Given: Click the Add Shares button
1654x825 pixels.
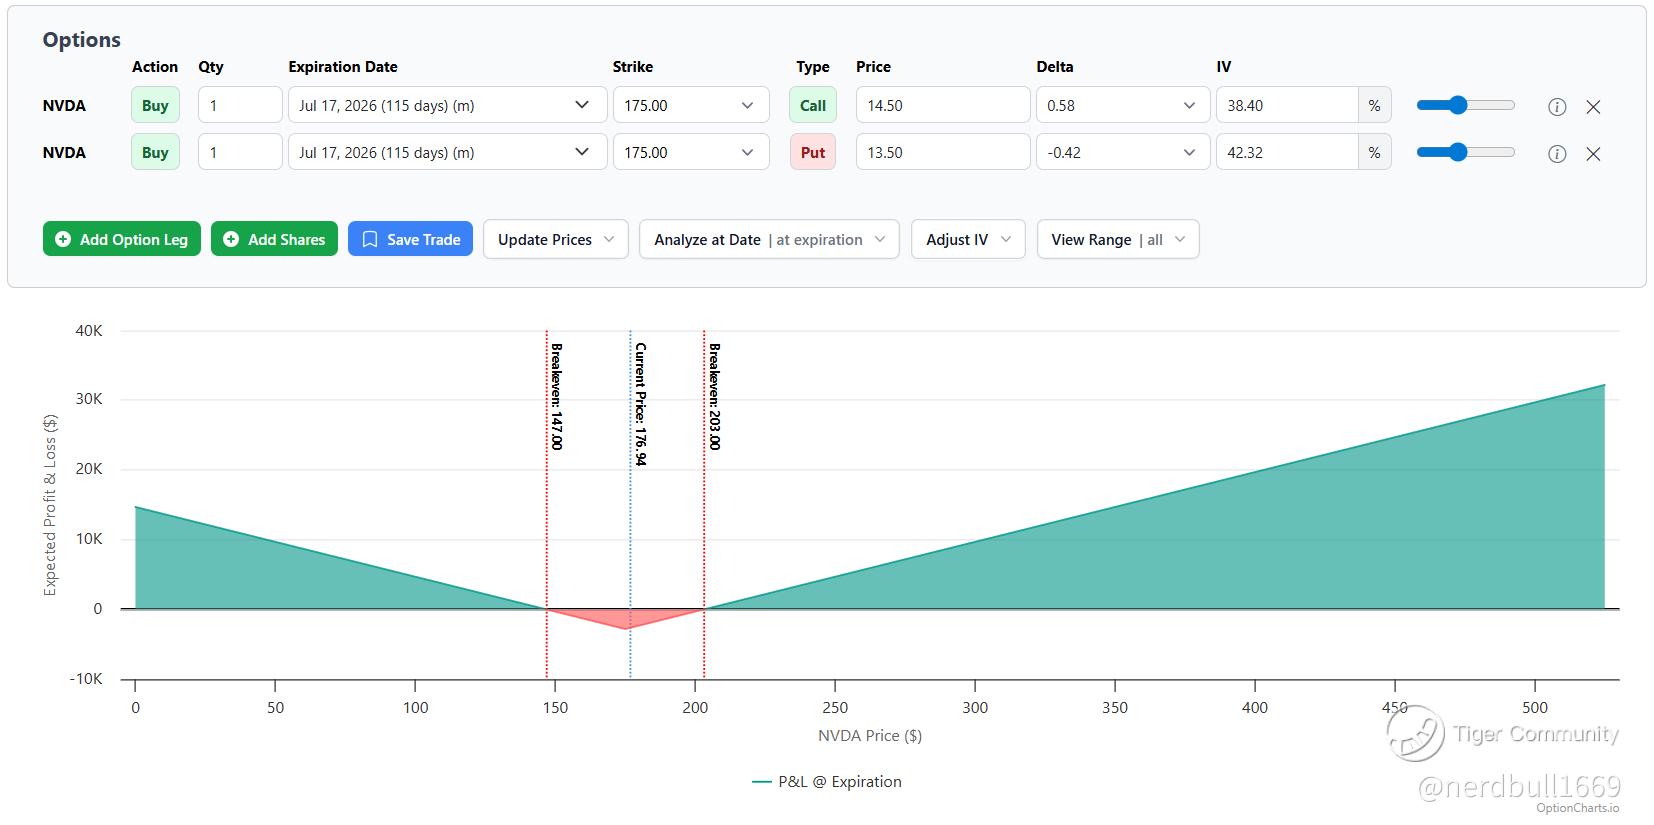Looking at the screenshot, I should (x=274, y=239).
